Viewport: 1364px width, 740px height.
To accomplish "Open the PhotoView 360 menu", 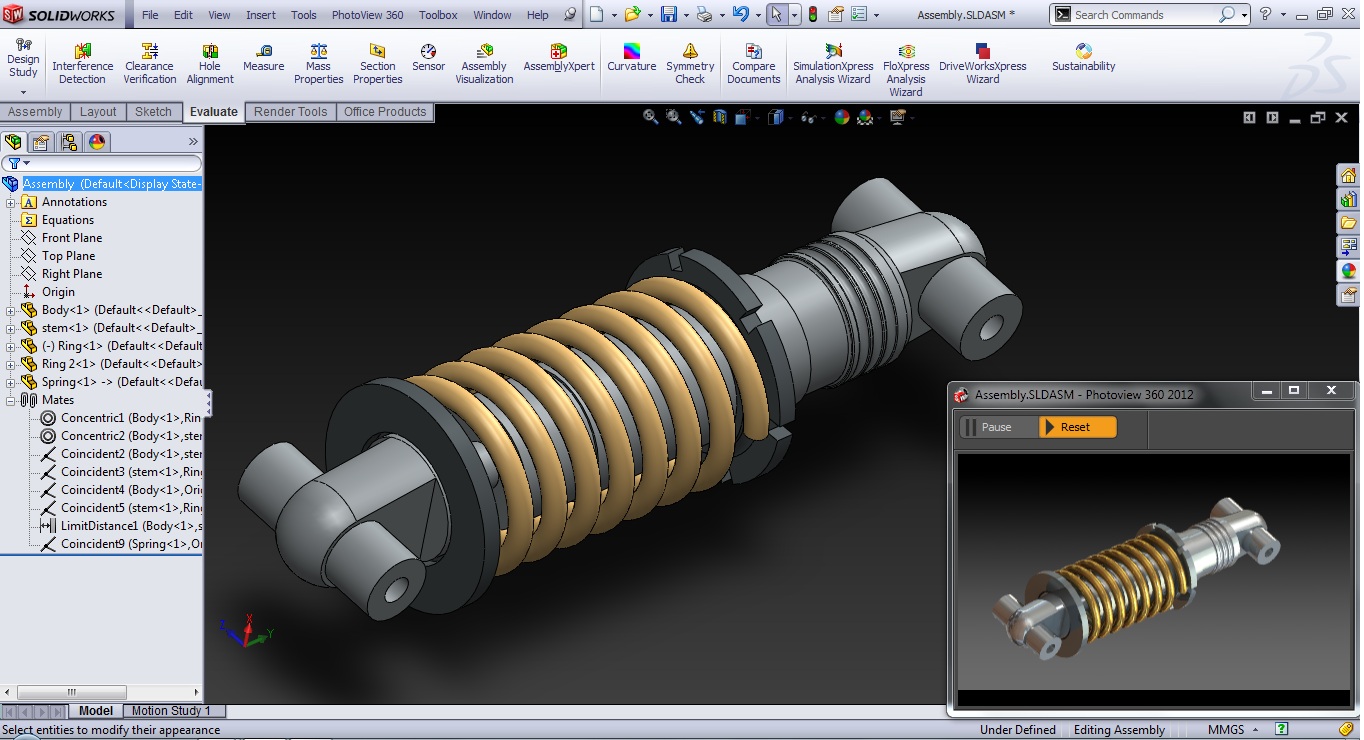I will [x=368, y=15].
